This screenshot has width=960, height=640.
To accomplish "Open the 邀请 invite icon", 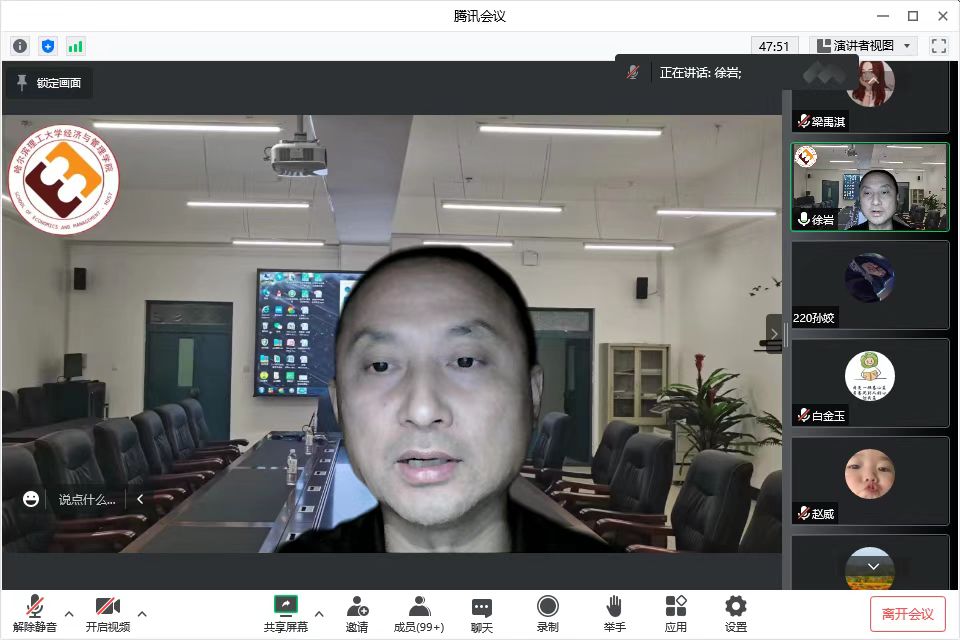I will pyautogui.click(x=357, y=613).
